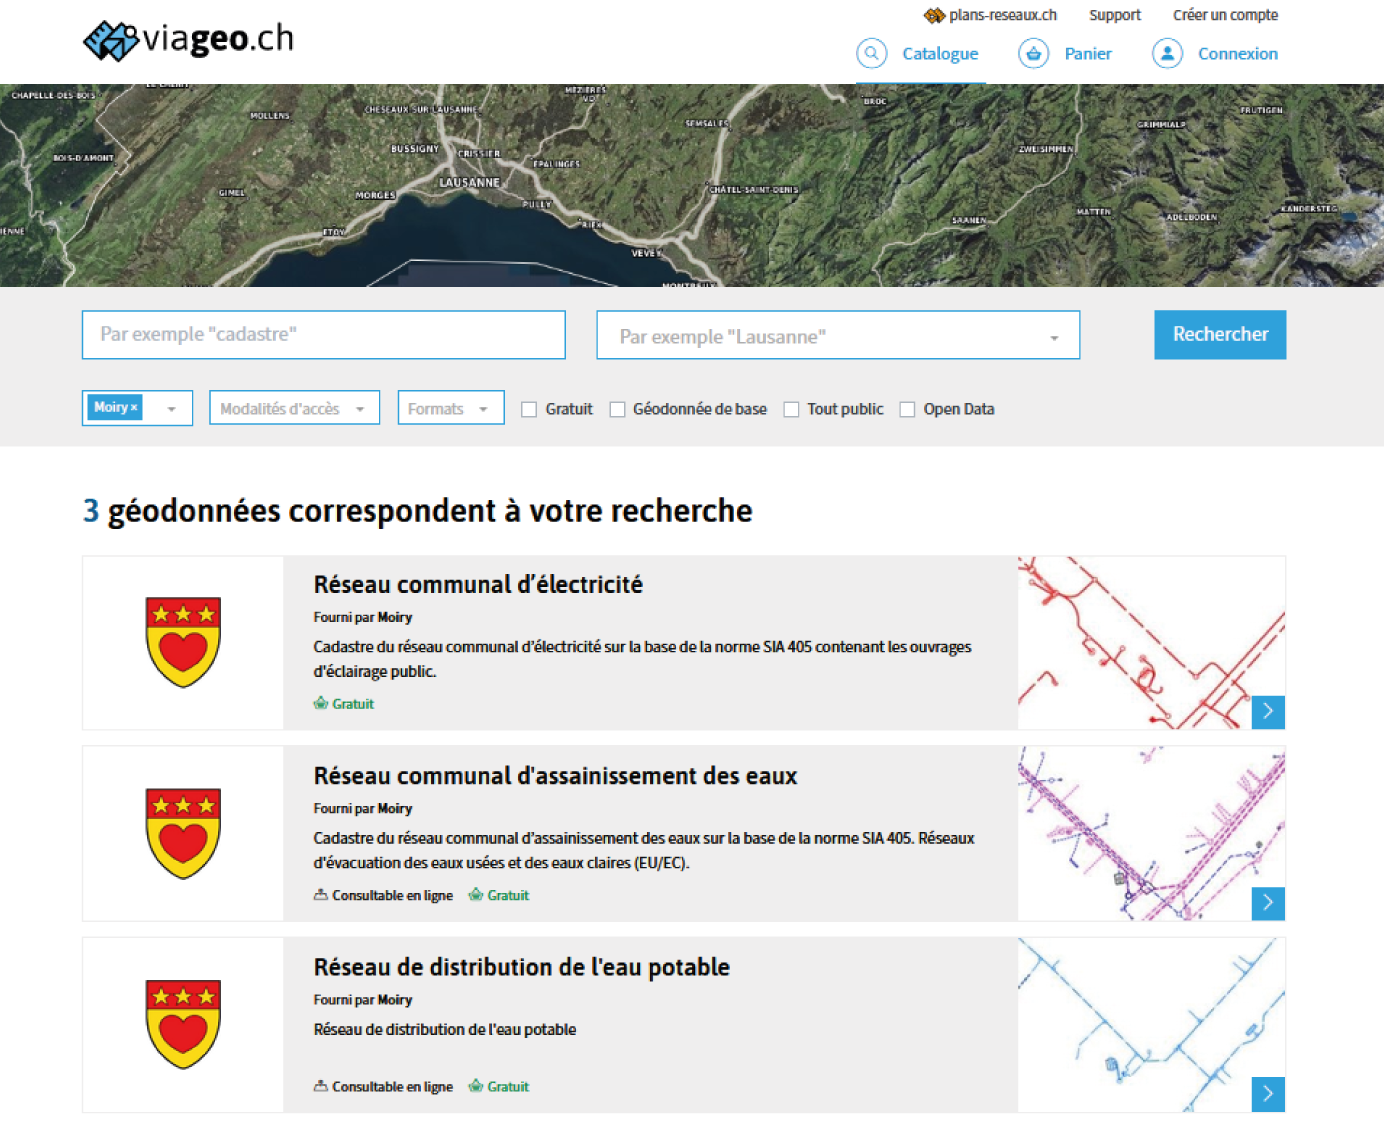Click "Fourni par Moiry" under électricité
This screenshot has height=1126, width=1384.
362,617
